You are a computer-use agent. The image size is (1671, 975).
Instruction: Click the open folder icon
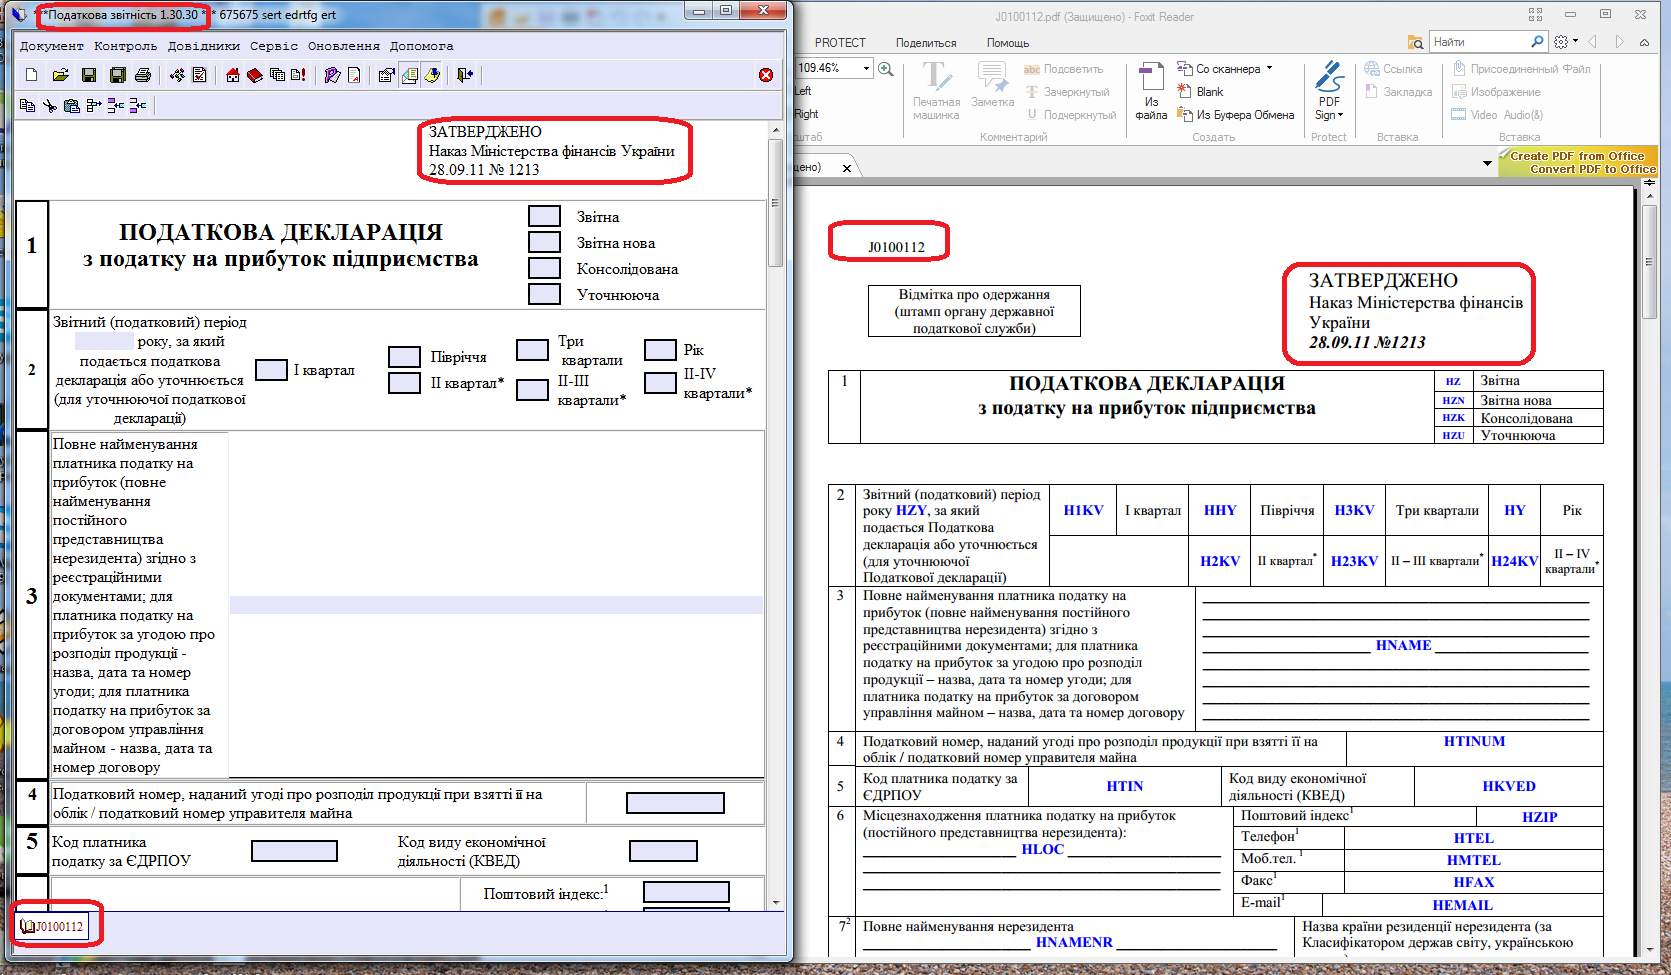(x=60, y=75)
